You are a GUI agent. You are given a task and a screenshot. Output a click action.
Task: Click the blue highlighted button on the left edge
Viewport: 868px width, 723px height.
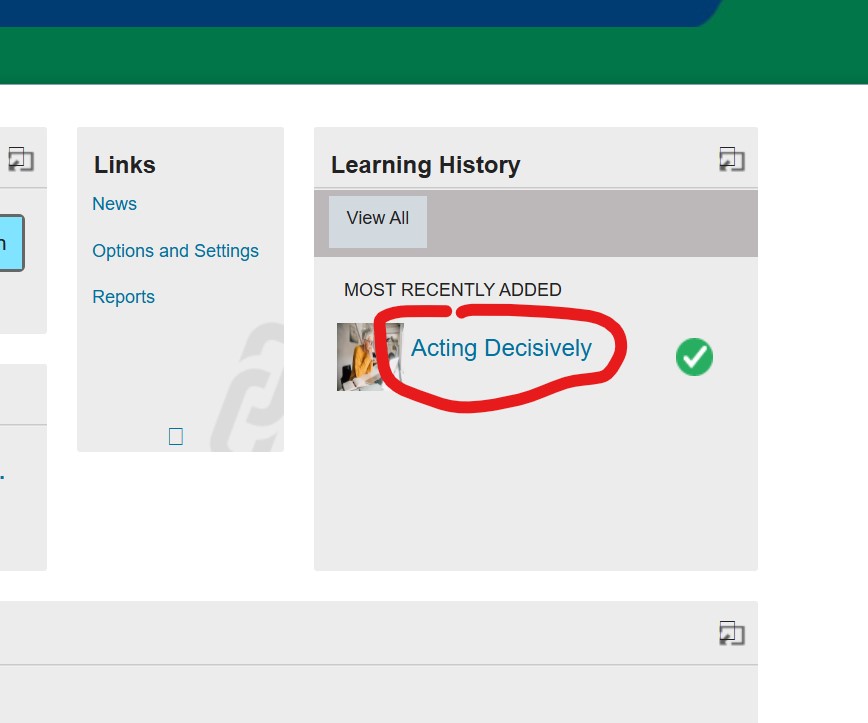coord(8,242)
